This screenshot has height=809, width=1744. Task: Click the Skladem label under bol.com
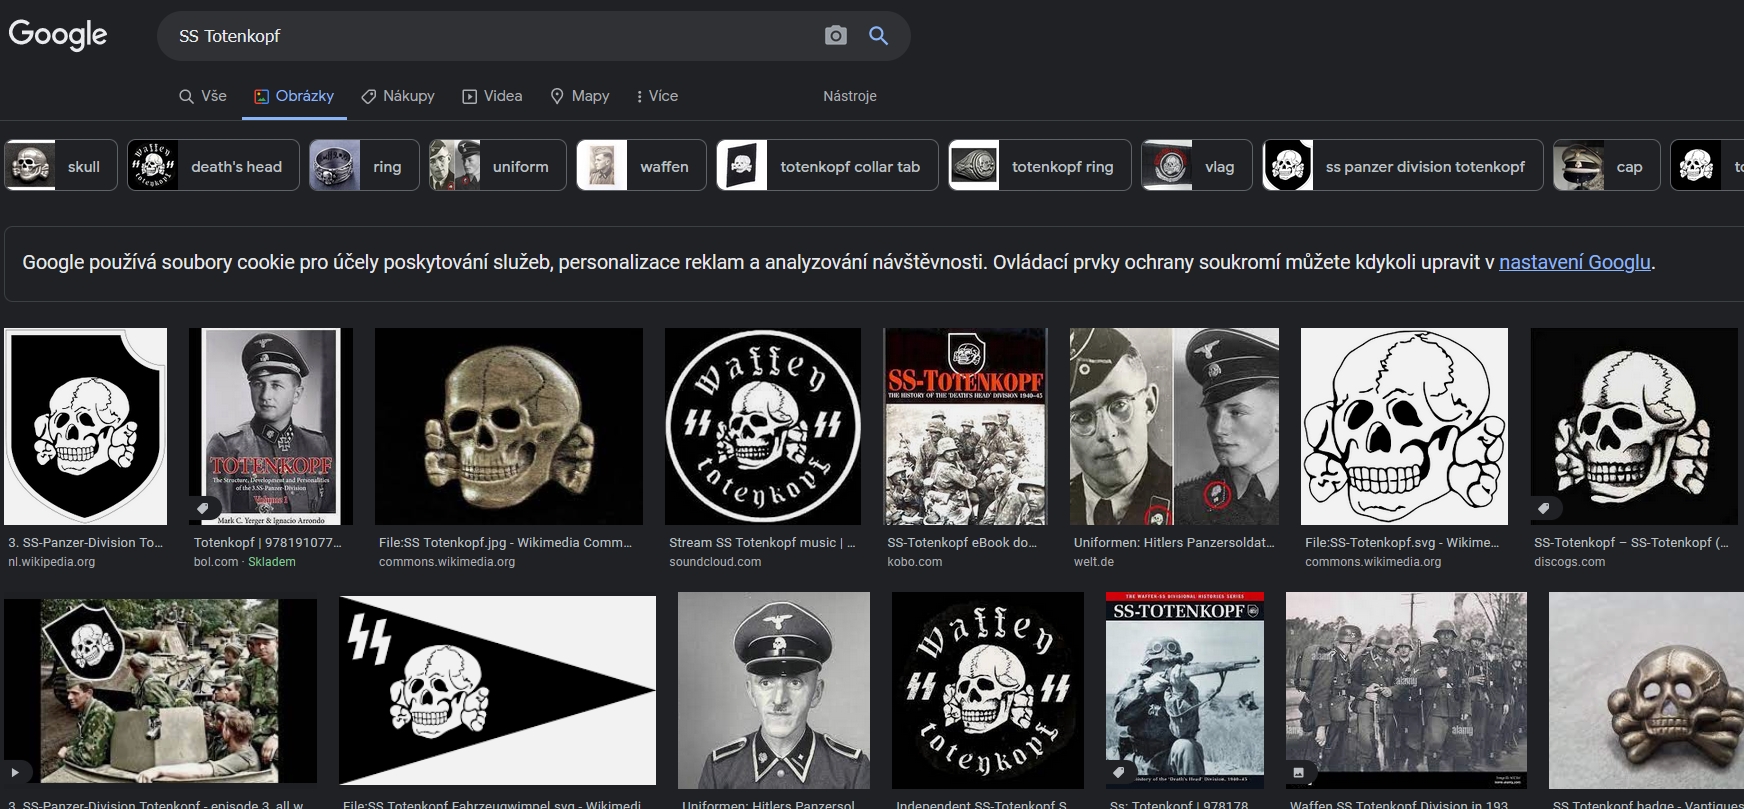point(272,562)
